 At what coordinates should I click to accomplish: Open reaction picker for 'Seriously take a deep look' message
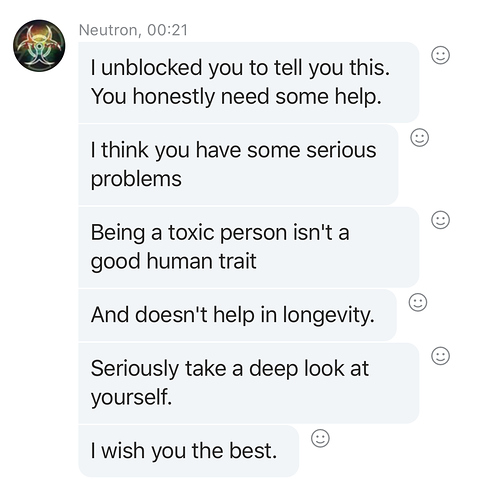440,356
